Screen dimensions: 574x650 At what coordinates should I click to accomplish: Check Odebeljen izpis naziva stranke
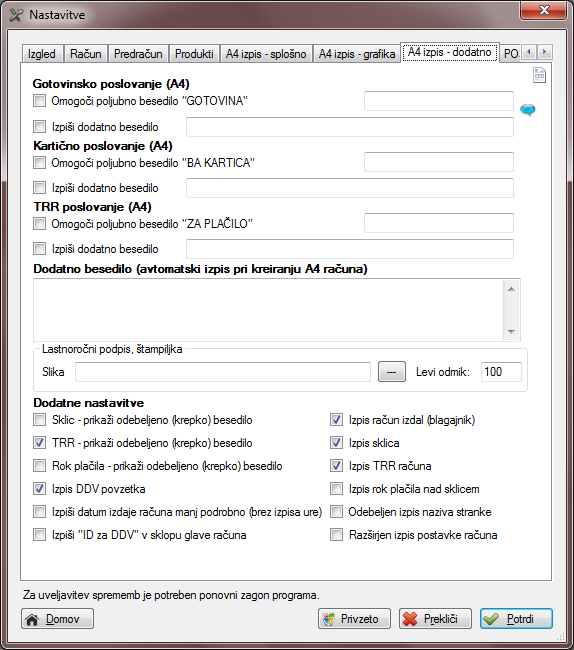point(336,512)
